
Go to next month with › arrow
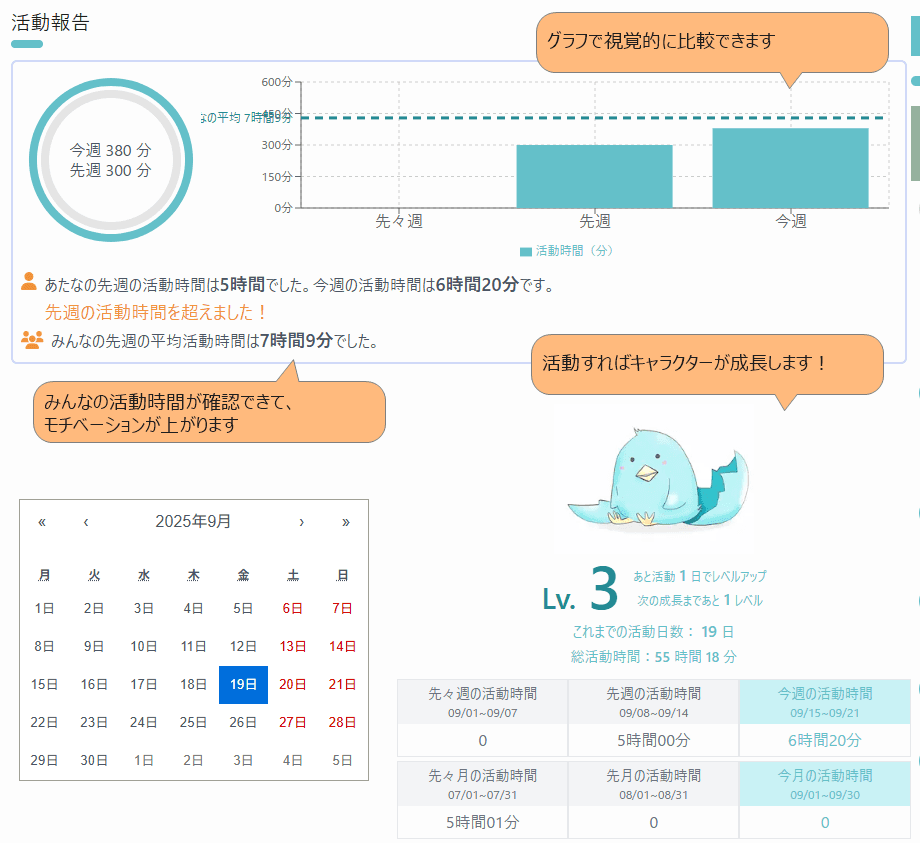click(302, 521)
